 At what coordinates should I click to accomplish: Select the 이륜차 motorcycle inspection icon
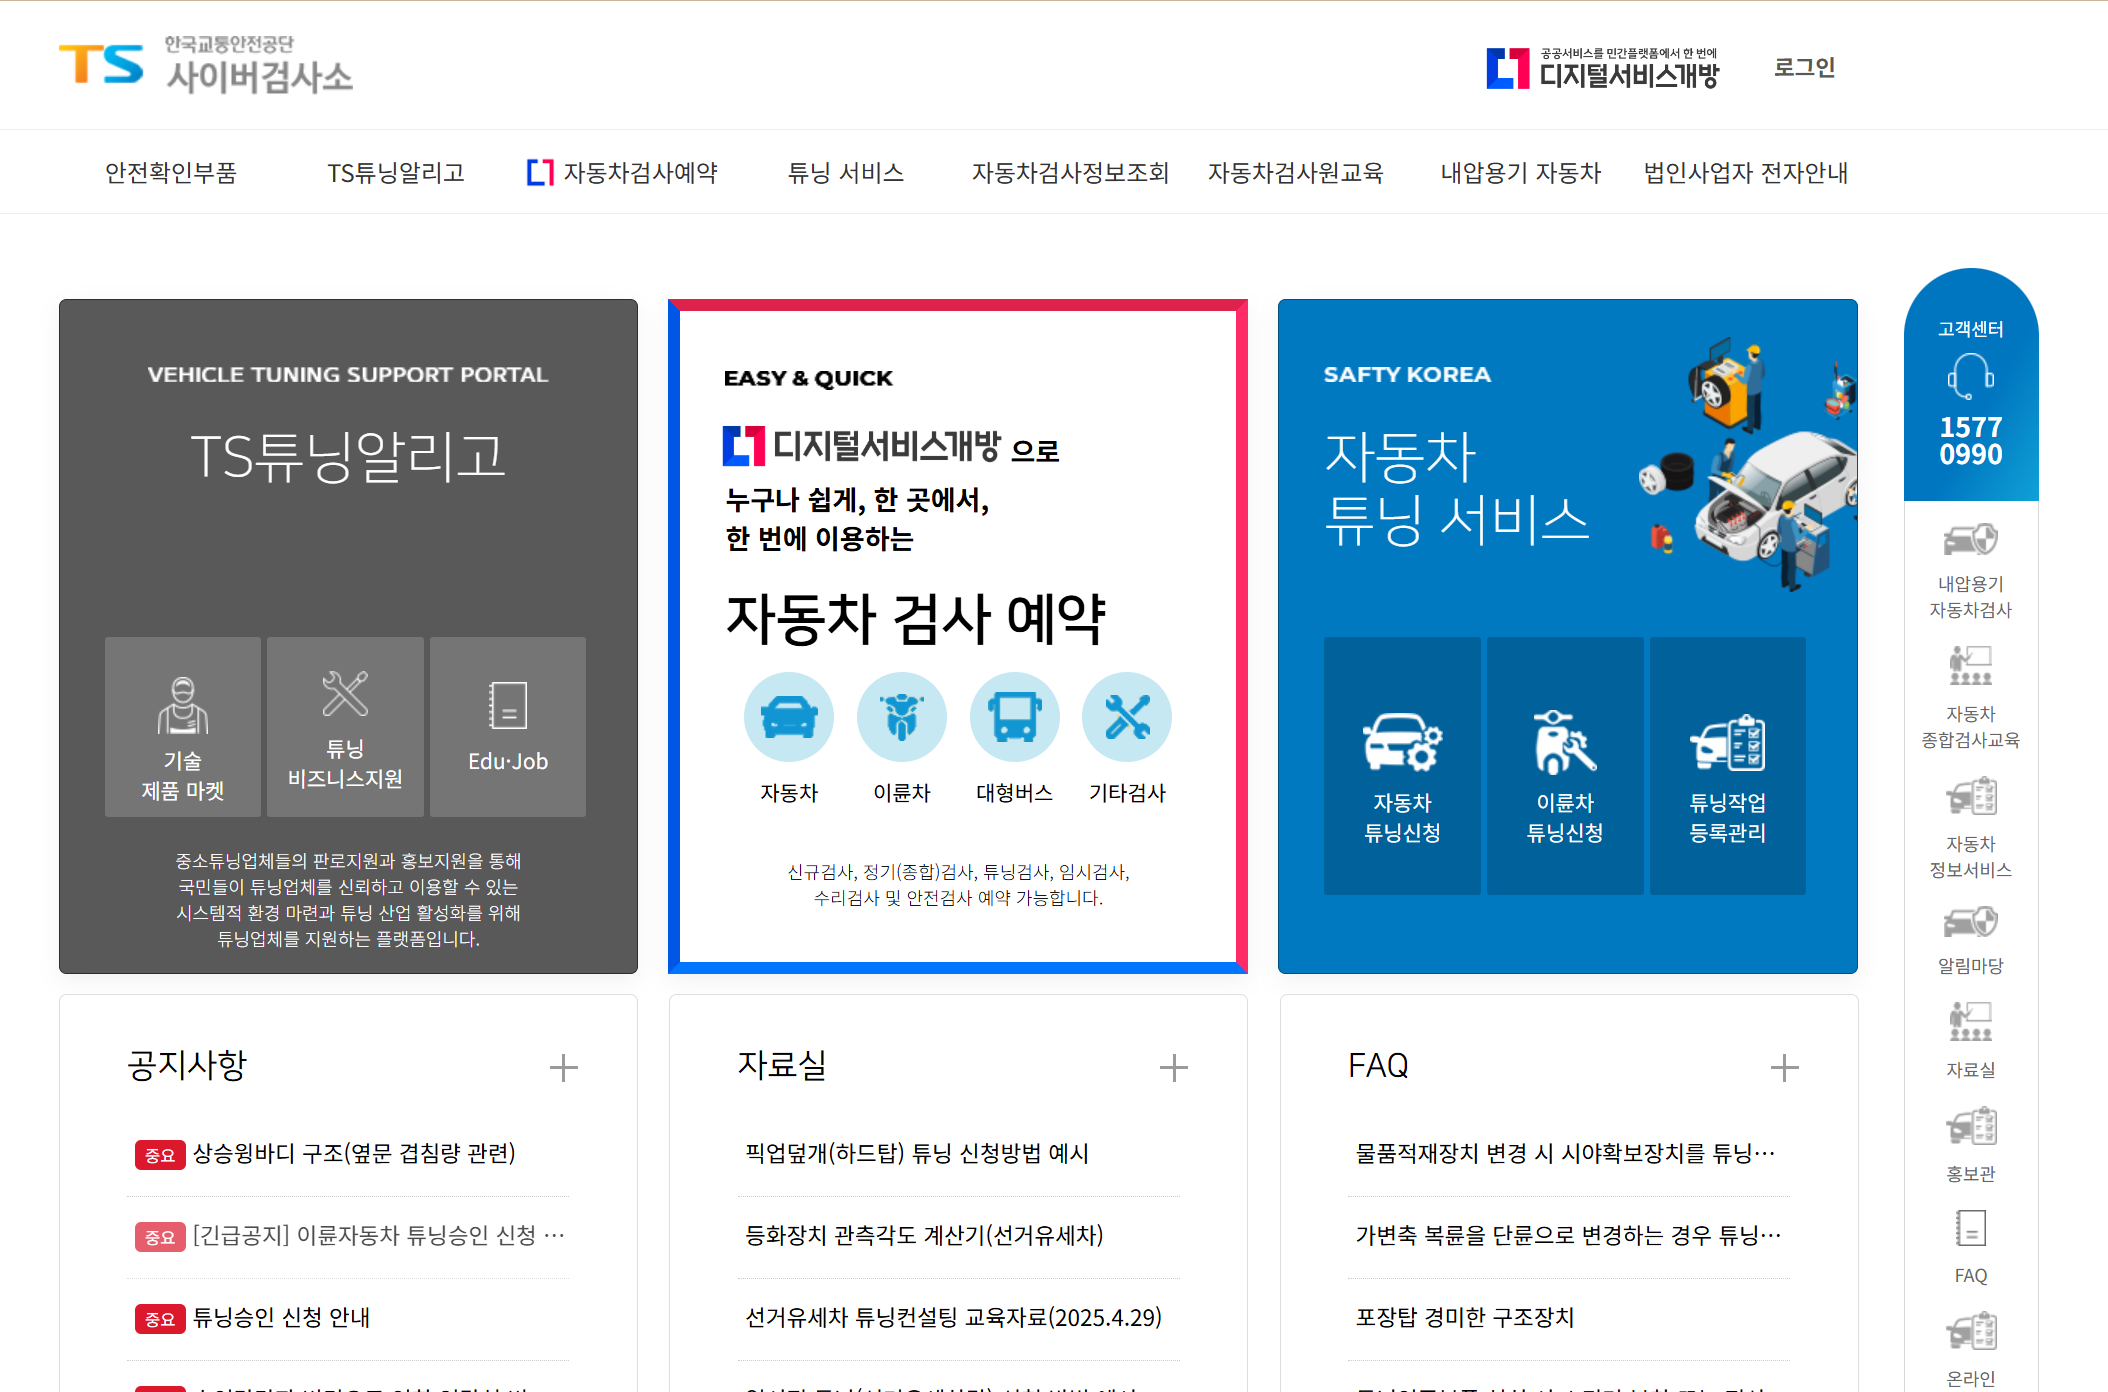[901, 717]
